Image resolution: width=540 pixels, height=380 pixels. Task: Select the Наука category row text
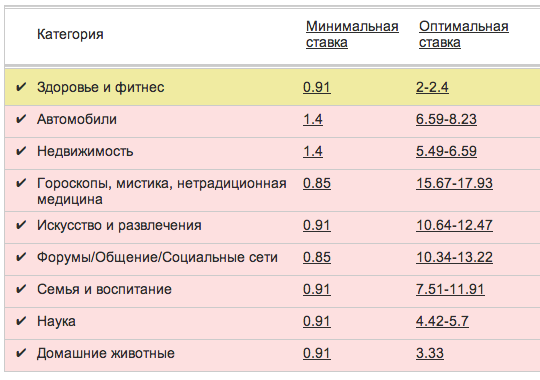pyautogui.click(x=56, y=321)
